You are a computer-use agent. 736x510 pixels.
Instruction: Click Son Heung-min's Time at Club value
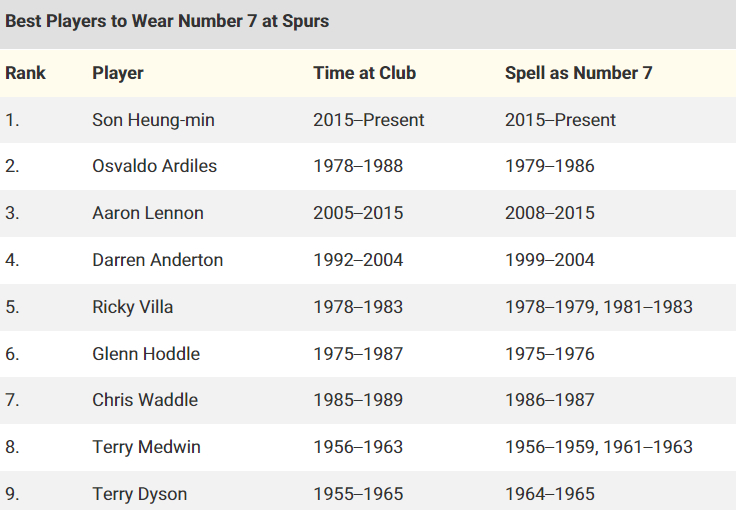[369, 120]
